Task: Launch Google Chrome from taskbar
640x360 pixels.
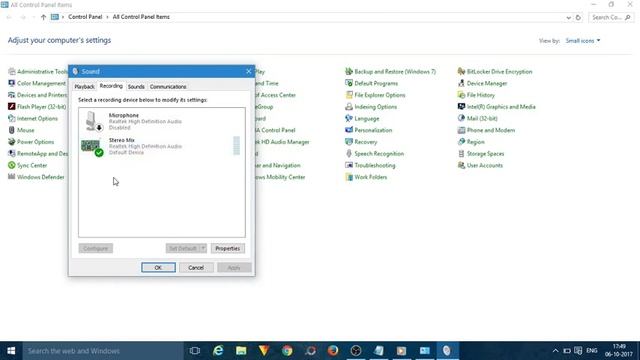Action: 287,351
